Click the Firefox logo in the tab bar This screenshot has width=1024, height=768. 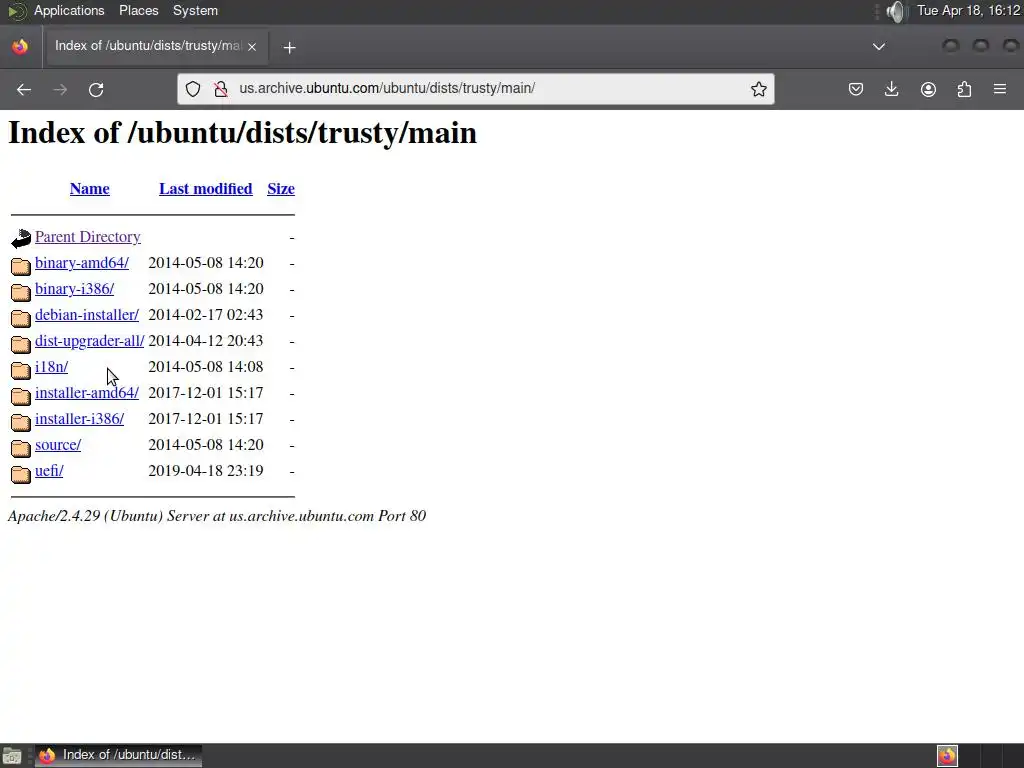coord(20,46)
